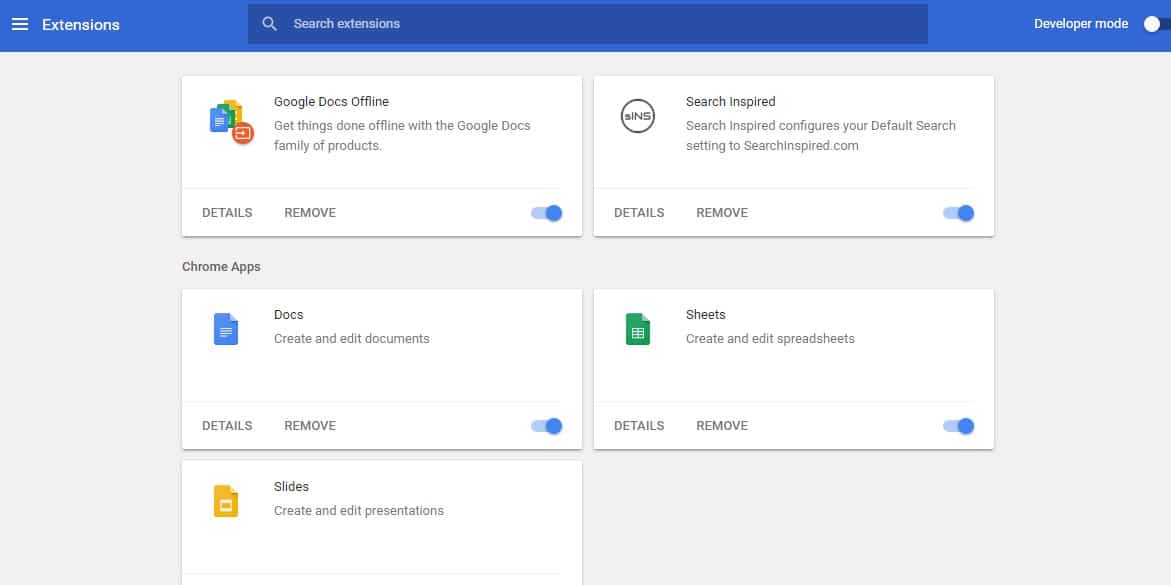Screen dimensions: 1171x585
Task: Enable Developer mode toggle
Action: click(x=1155, y=24)
